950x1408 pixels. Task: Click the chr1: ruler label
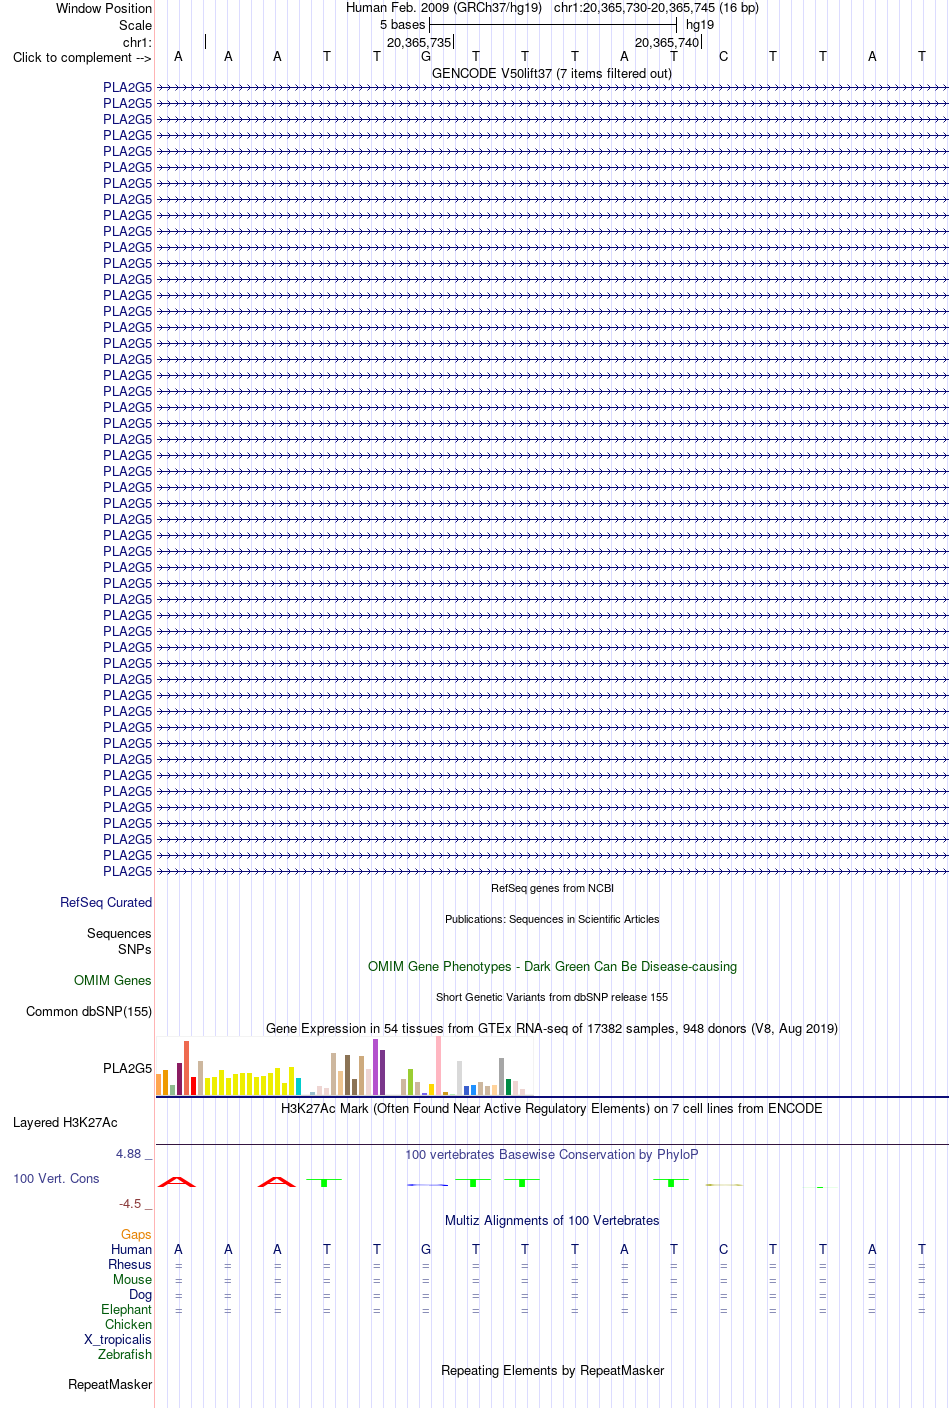137,42
